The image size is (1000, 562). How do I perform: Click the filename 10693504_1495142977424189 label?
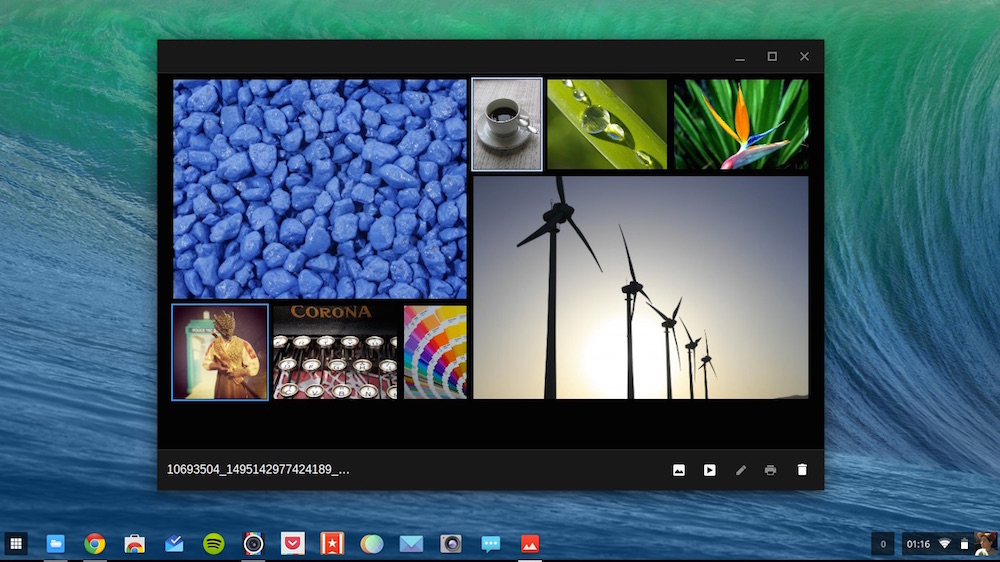coord(258,470)
